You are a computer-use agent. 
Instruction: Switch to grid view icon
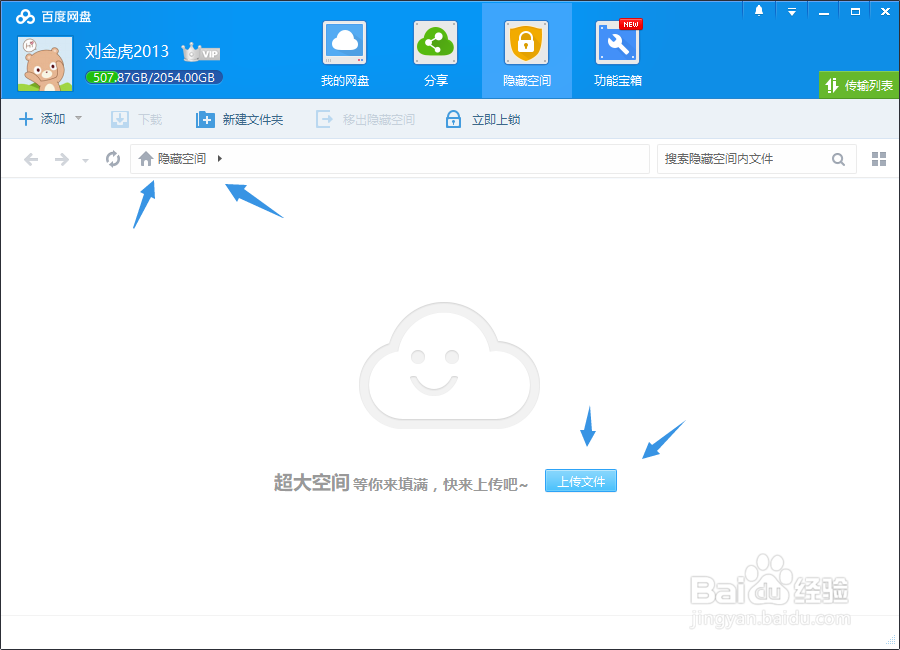click(x=879, y=159)
